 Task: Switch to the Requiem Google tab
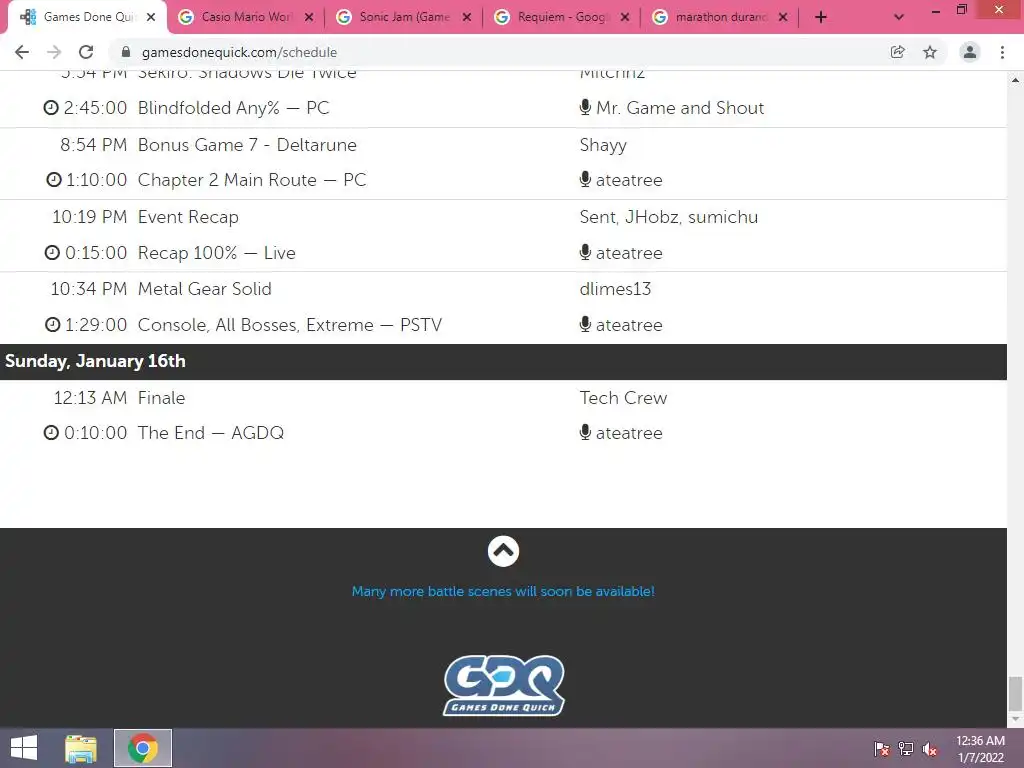pos(562,17)
